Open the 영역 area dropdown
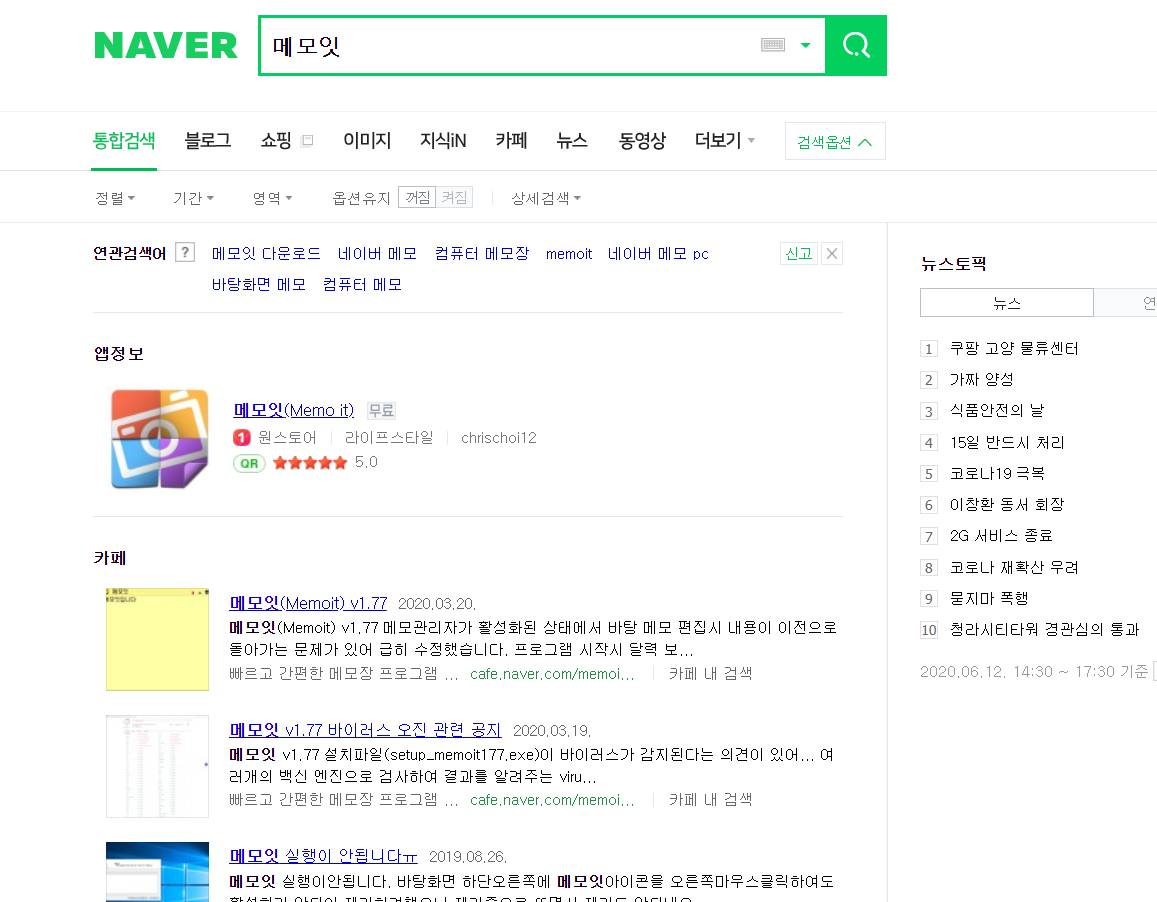 pyautogui.click(x=272, y=198)
